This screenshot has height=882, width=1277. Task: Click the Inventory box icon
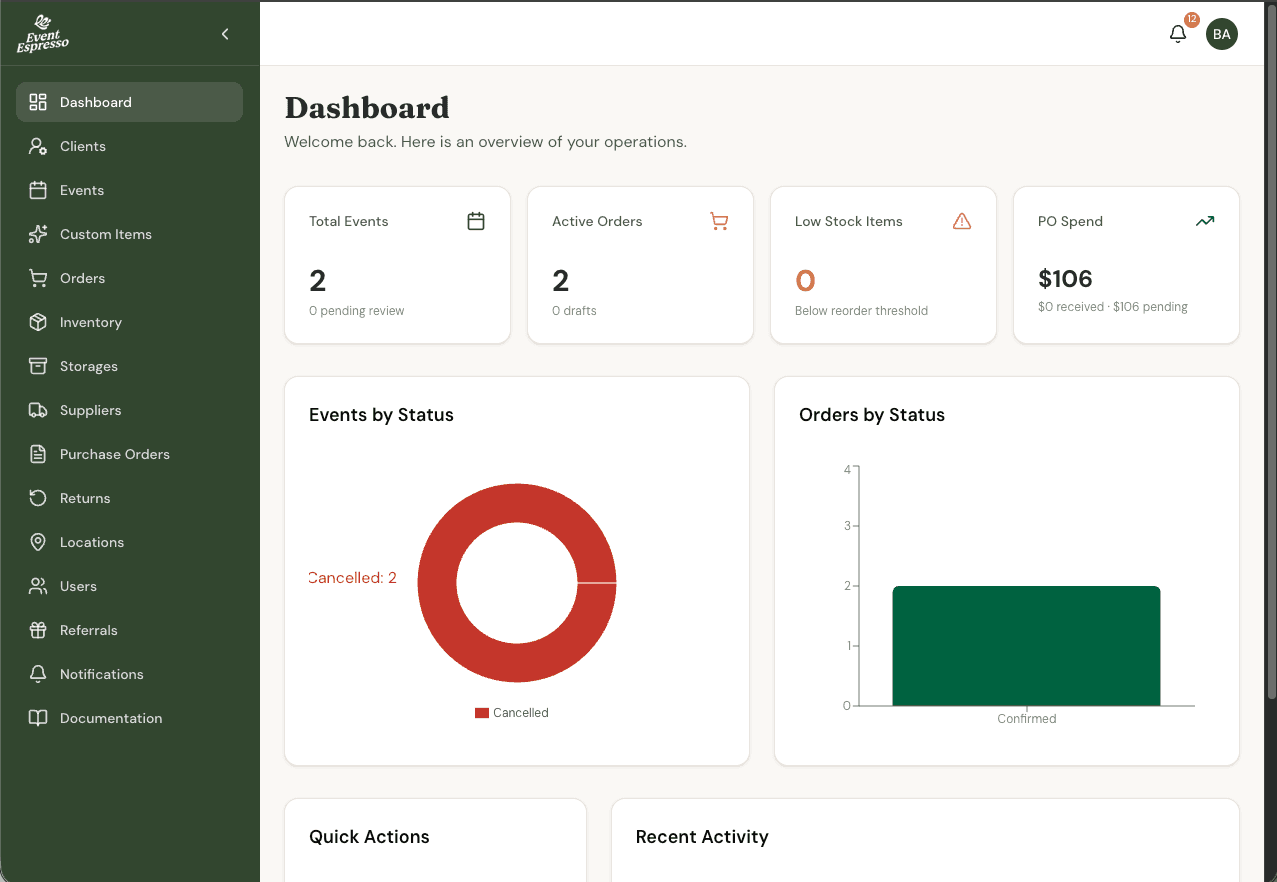(38, 322)
